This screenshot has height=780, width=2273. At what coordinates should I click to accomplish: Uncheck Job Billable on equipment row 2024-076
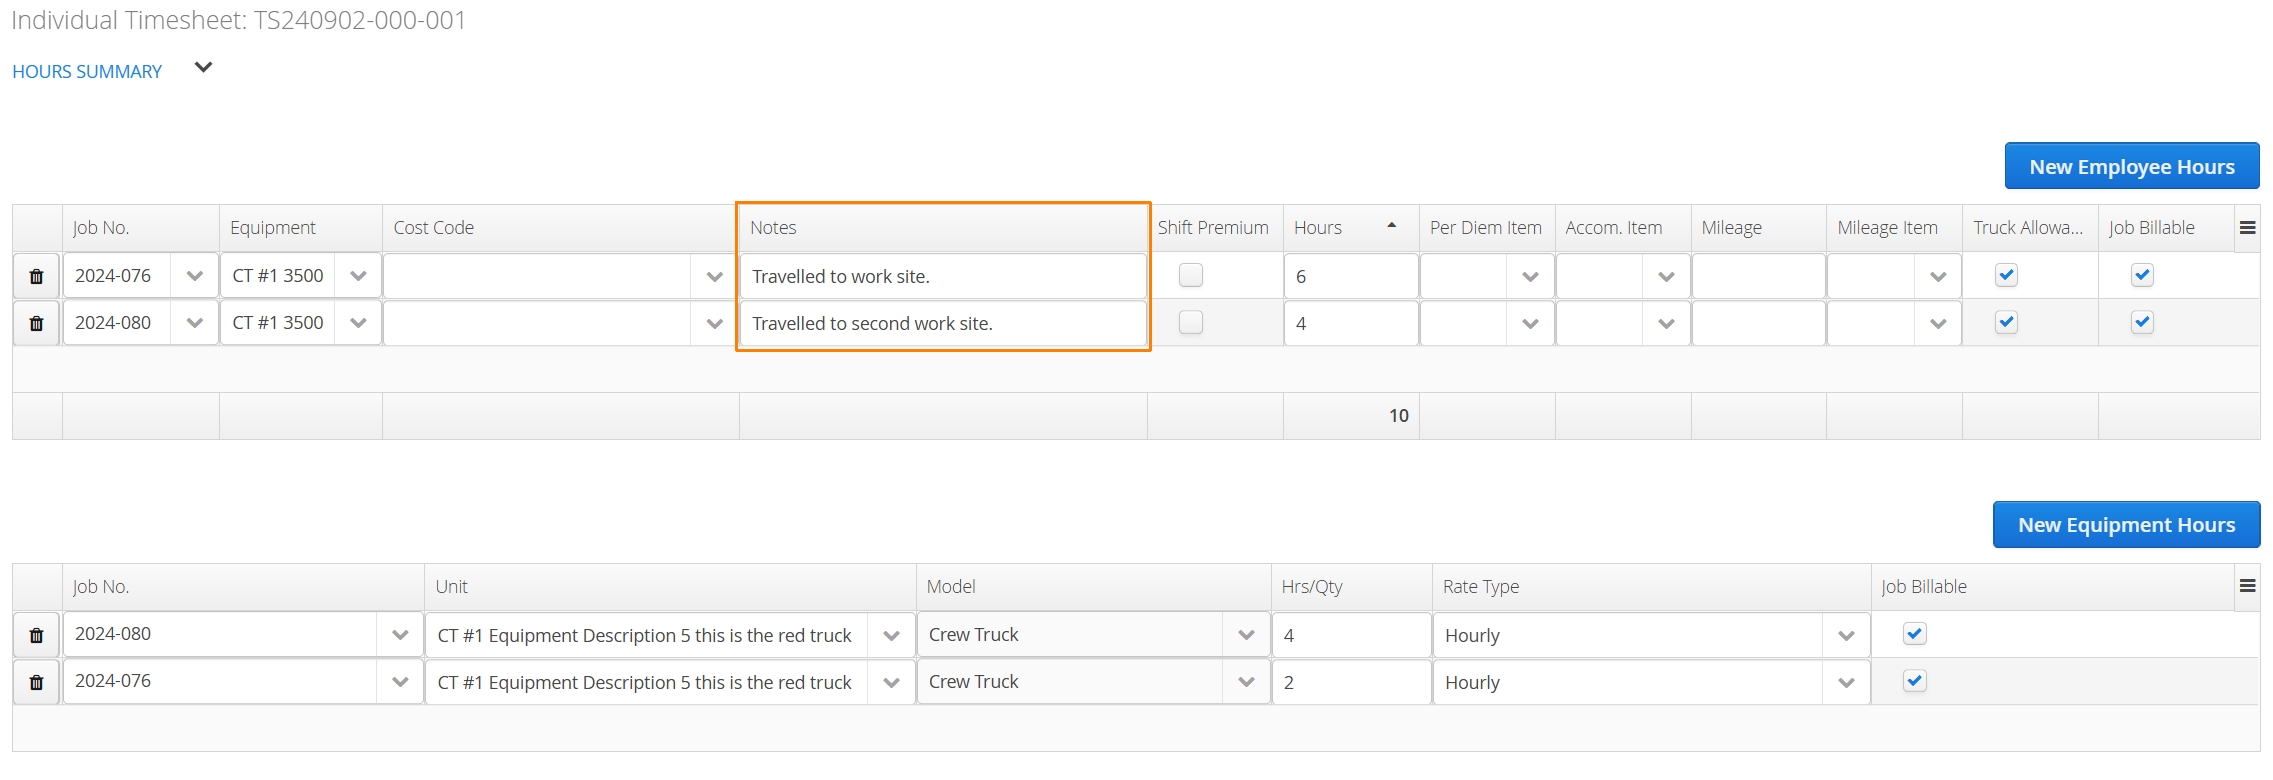[x=1914, y=681]
